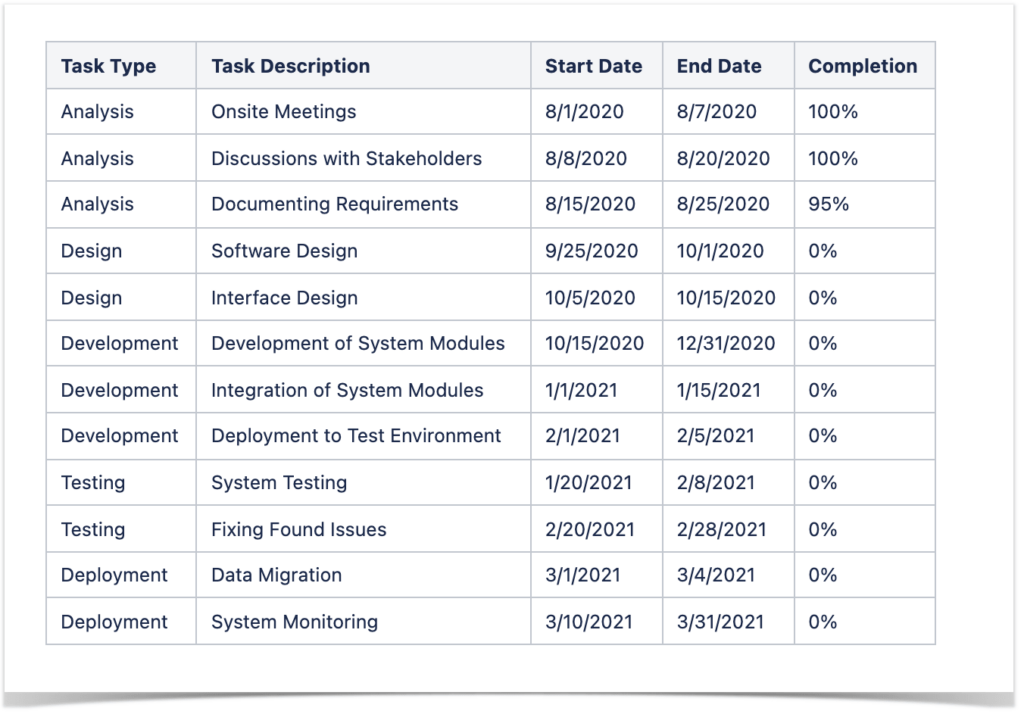Click the Completion column header
1024x714 pixels.
[863, 66]
